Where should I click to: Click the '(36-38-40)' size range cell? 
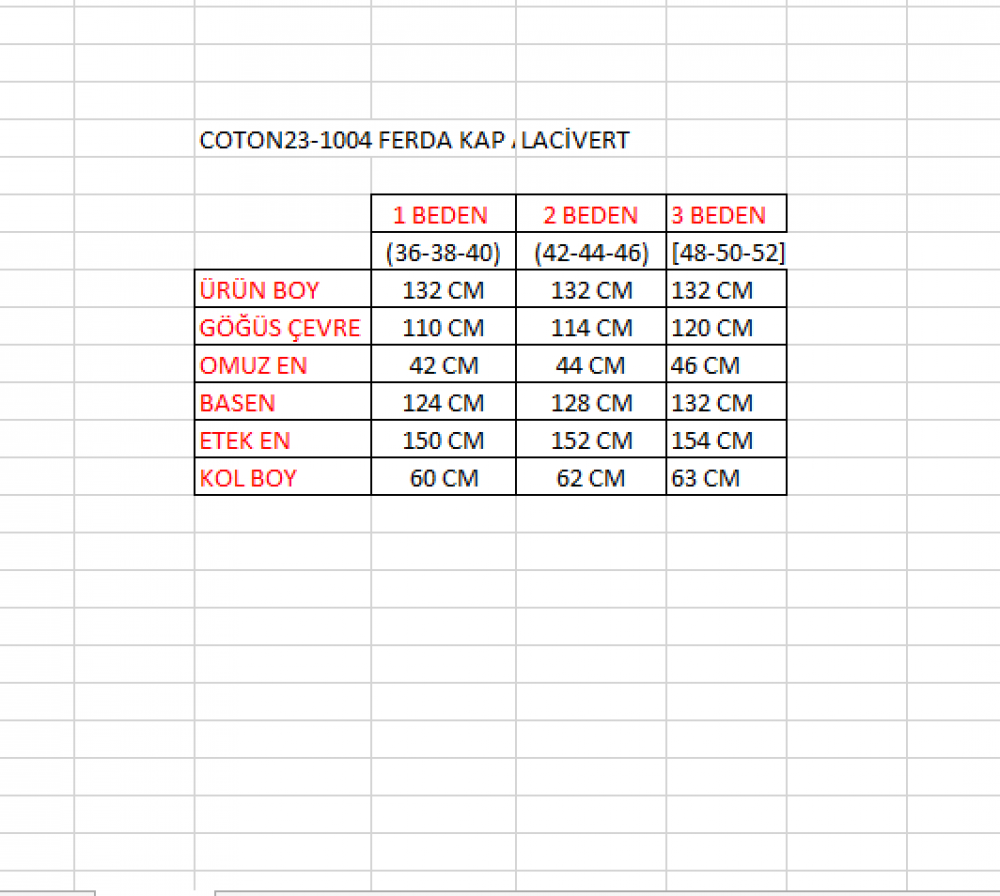[x=443, y=252]
